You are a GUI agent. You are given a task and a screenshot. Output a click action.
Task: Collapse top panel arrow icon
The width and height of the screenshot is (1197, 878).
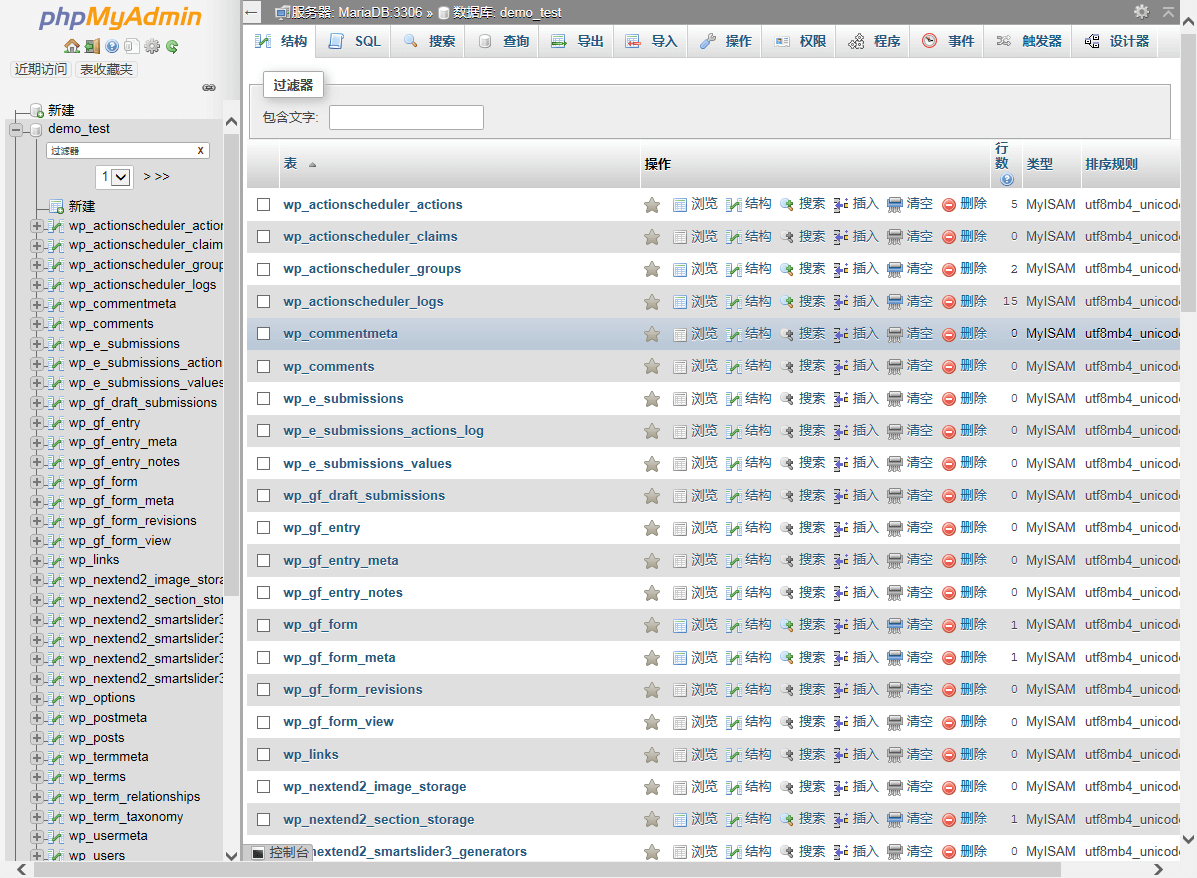[1168, 11]
